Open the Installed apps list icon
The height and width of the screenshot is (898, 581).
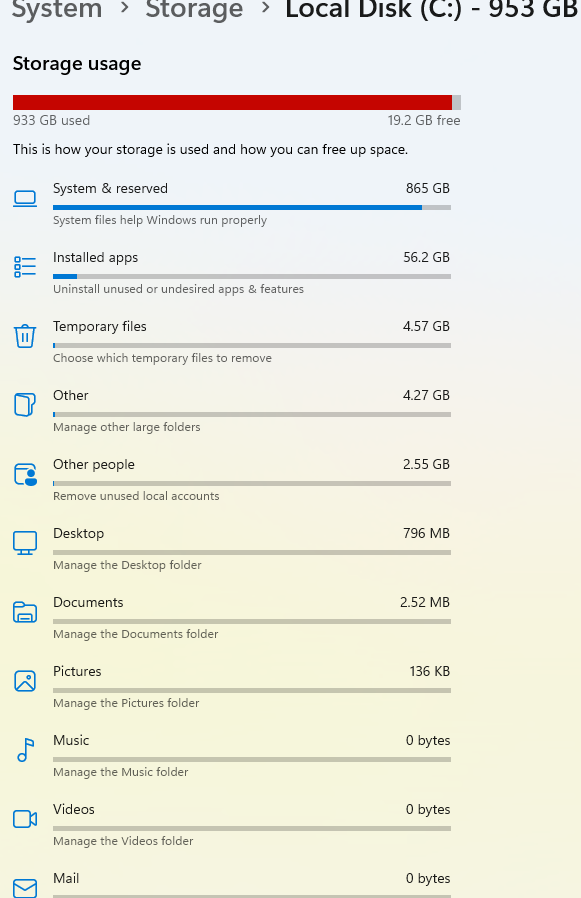coord(25,267)
